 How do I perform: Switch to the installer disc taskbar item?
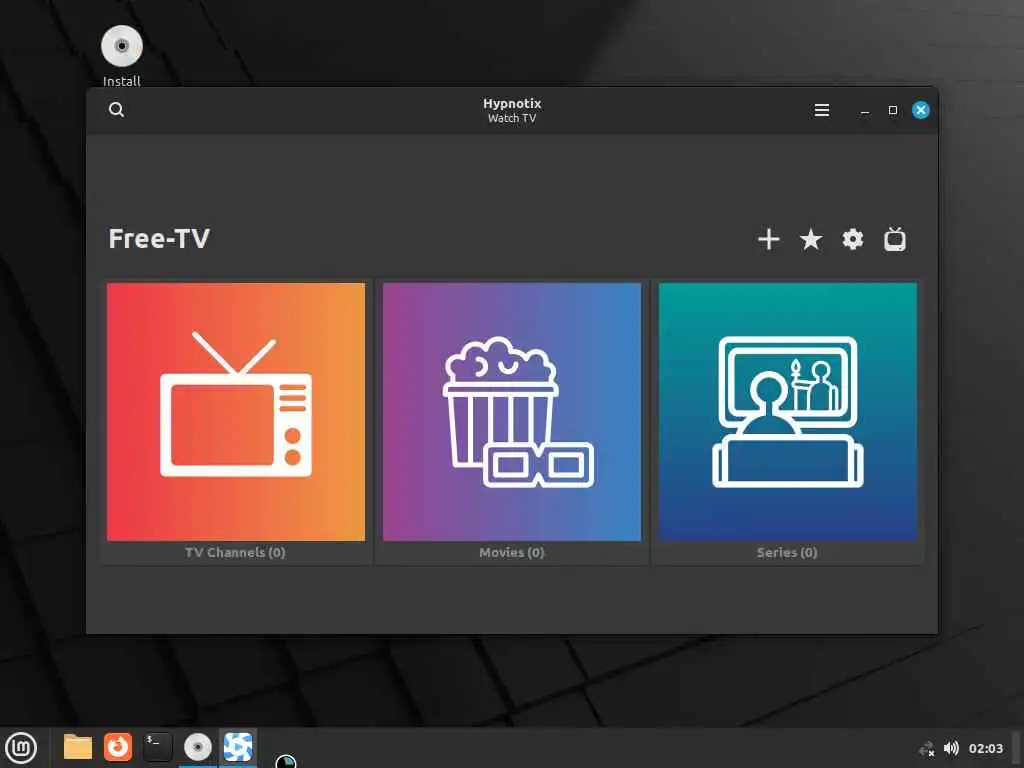click(x=197, y=748)
